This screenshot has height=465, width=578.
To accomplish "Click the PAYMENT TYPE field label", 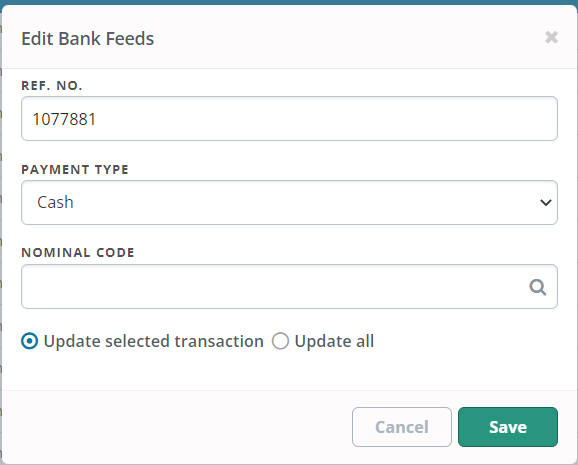I will (75, 170).
